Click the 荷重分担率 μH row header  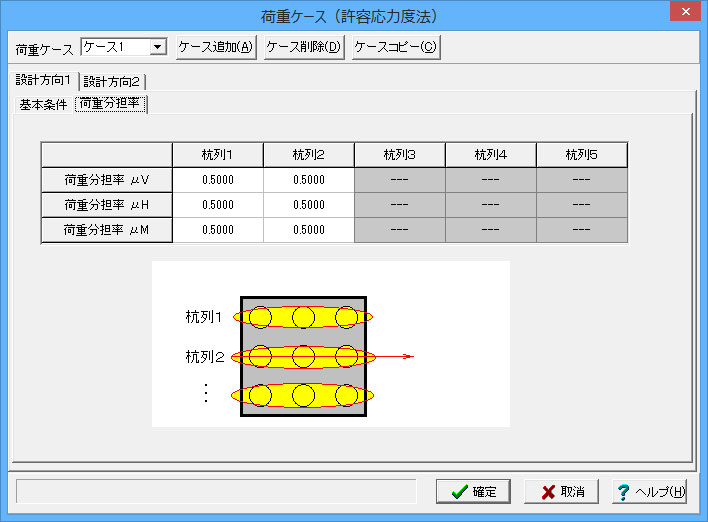(x=107, y=205)
